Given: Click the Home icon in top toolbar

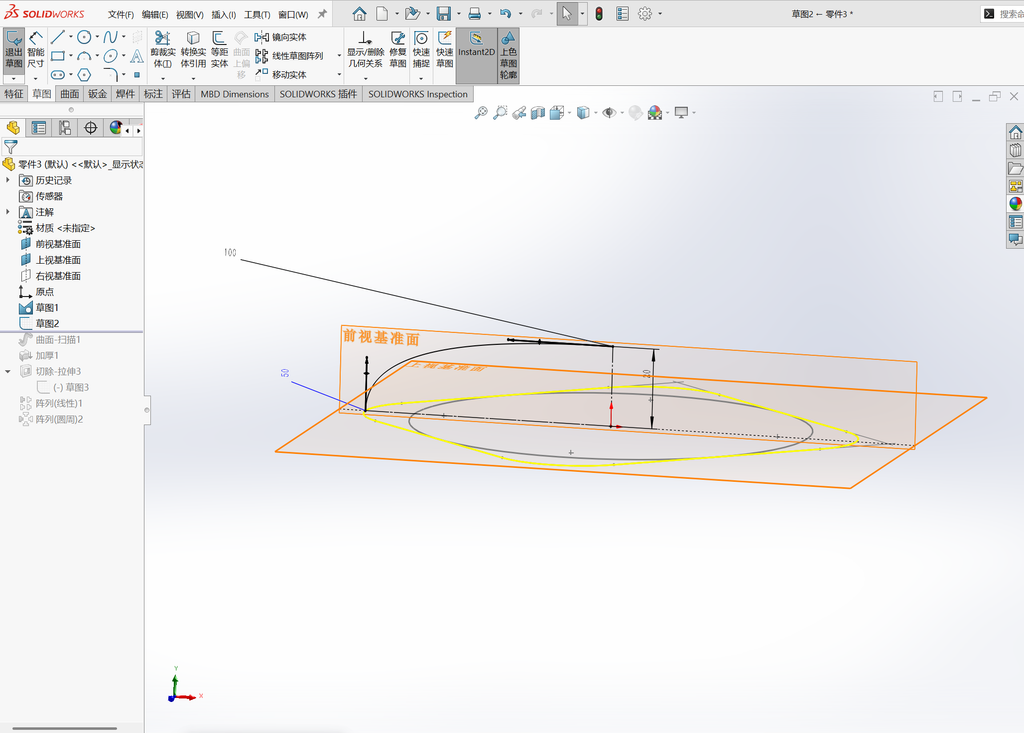Looking at the screenshot, I should point(359,14).
